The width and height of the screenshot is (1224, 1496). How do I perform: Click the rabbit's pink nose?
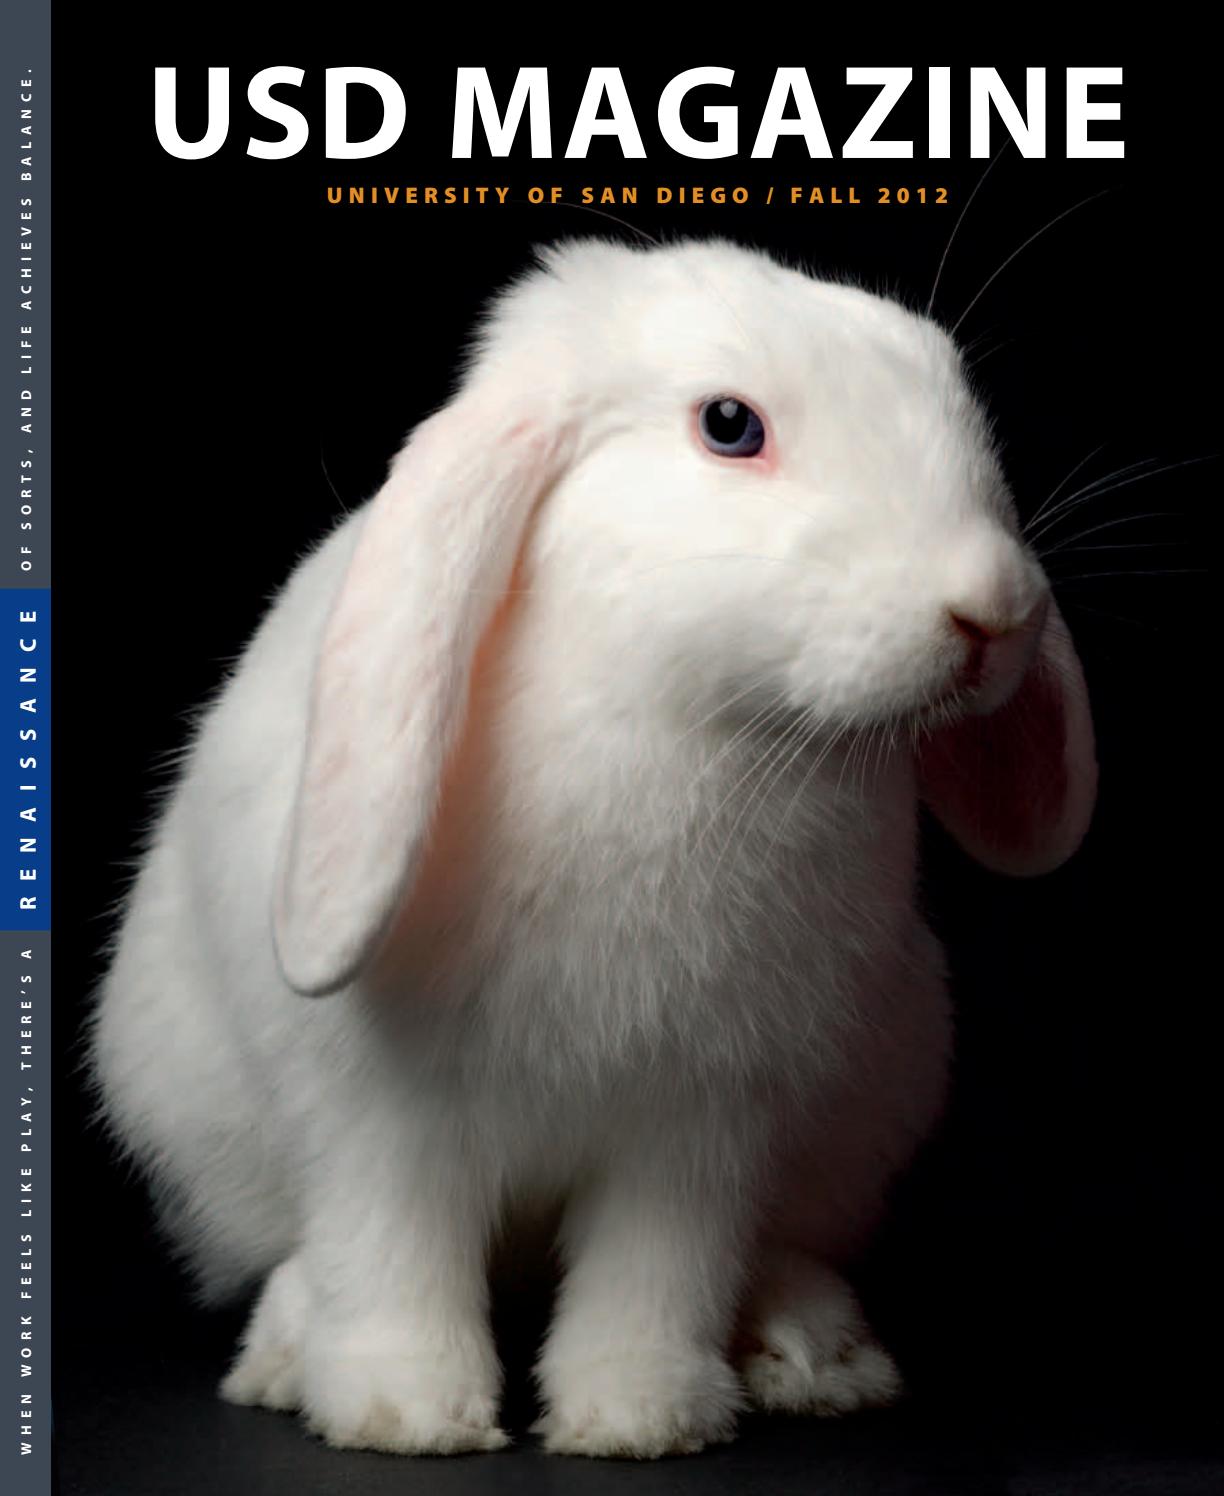[x=977, y=632]
